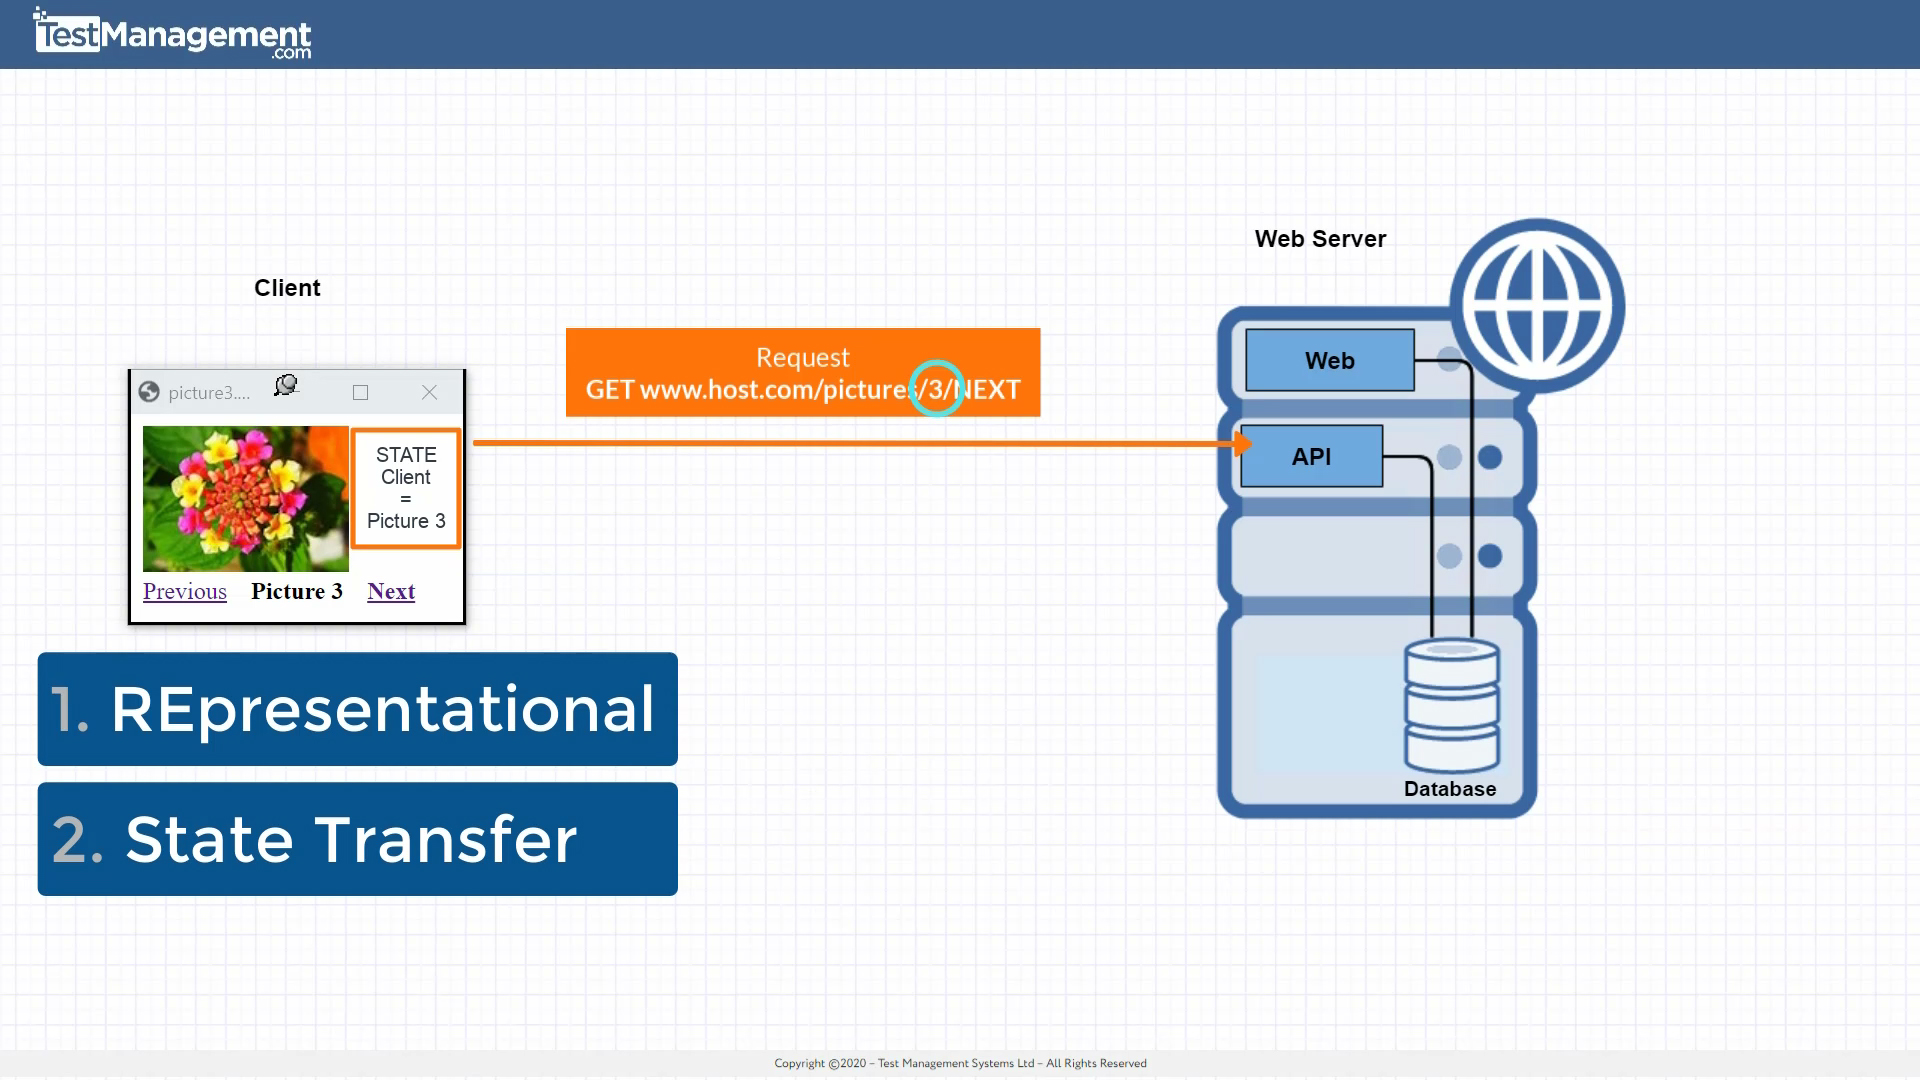
Task: Click the State Transfer blue toggle panel
Action: (x=357, y=839)
